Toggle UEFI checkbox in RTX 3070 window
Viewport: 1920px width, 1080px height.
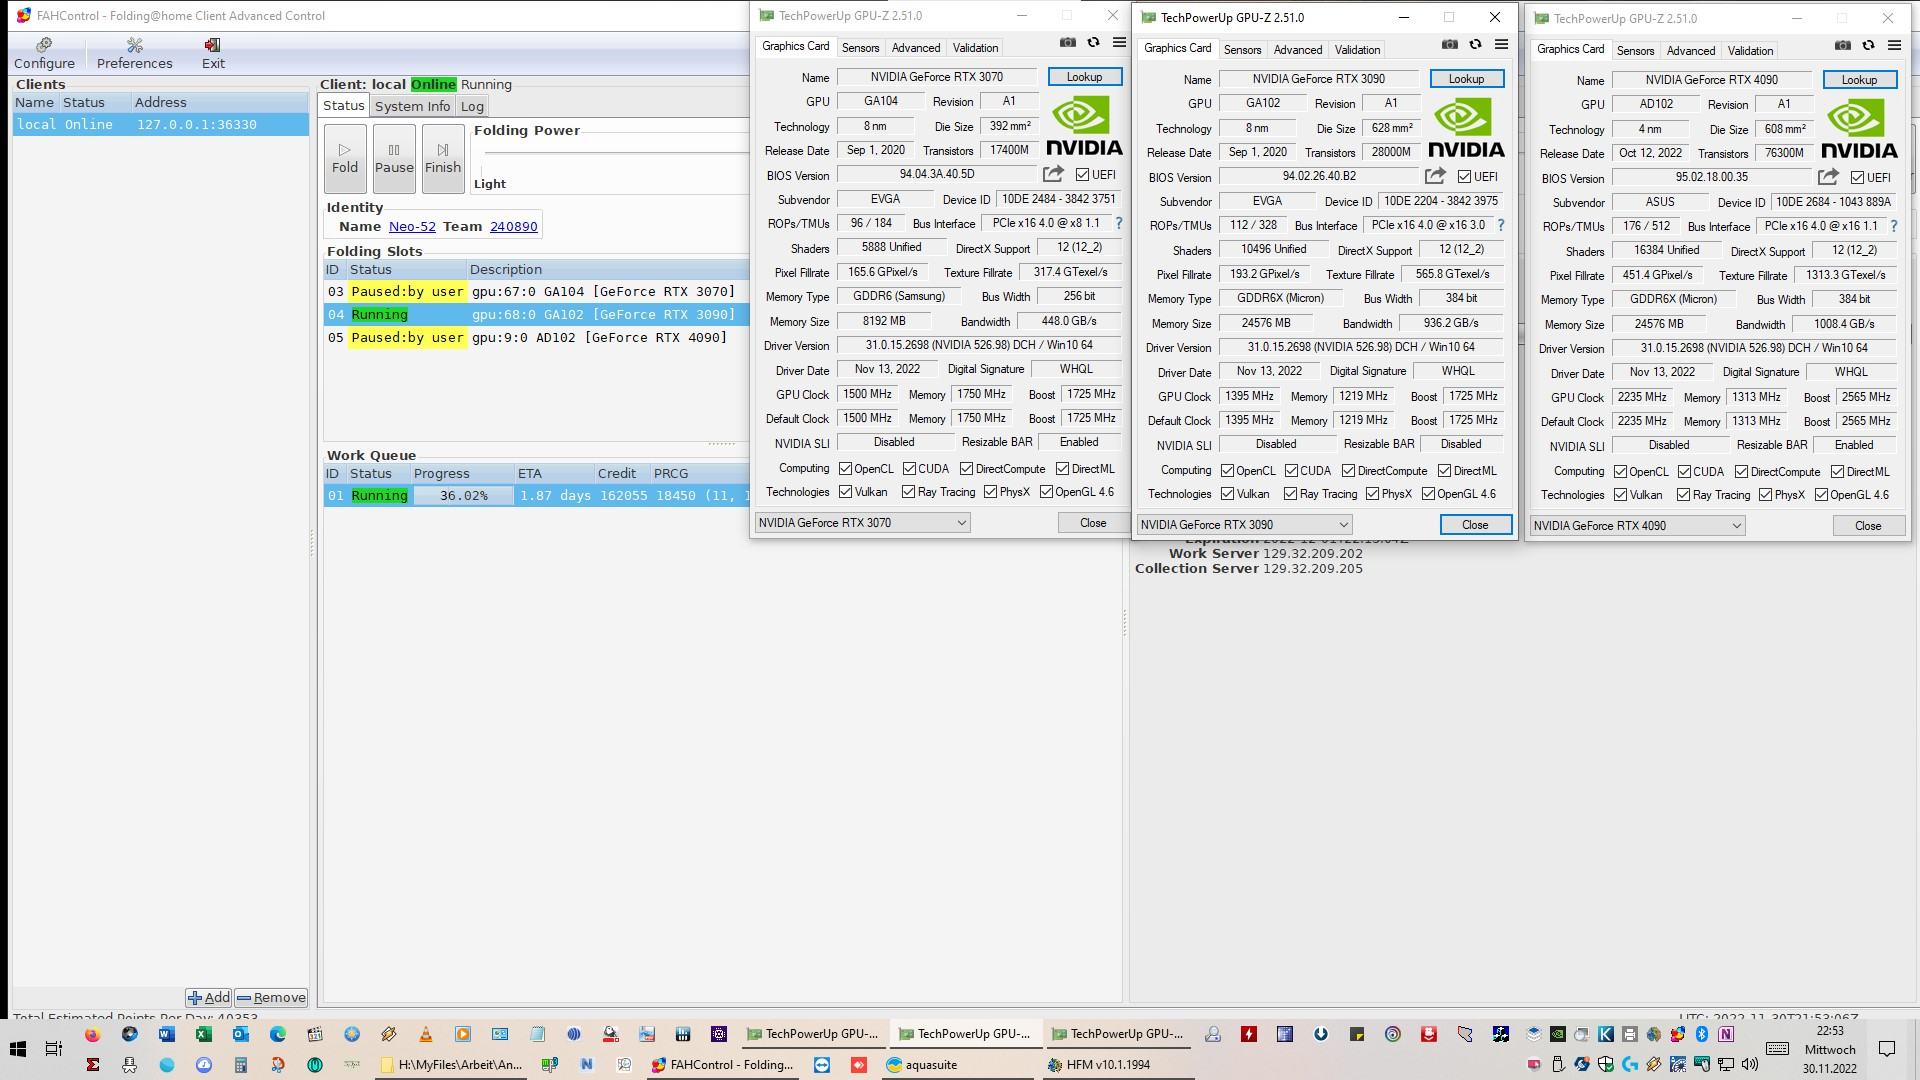click(x=1082, y=175)
